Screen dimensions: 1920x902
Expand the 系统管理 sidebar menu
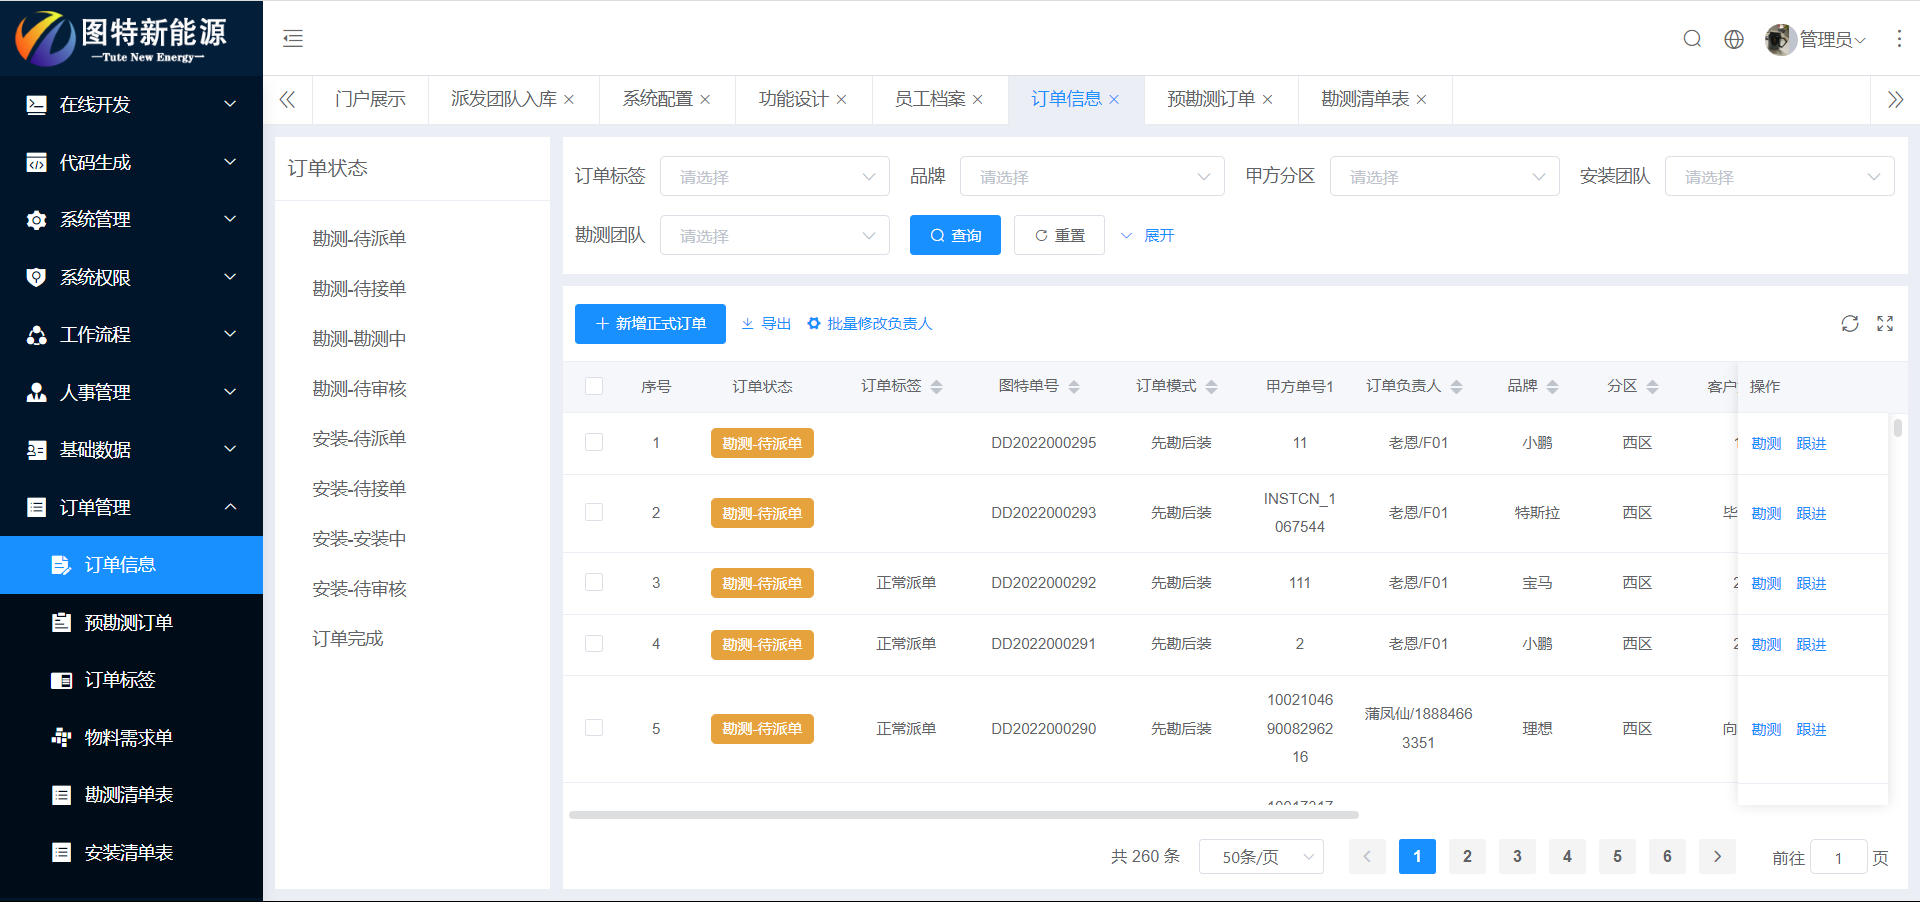[131, 219]
